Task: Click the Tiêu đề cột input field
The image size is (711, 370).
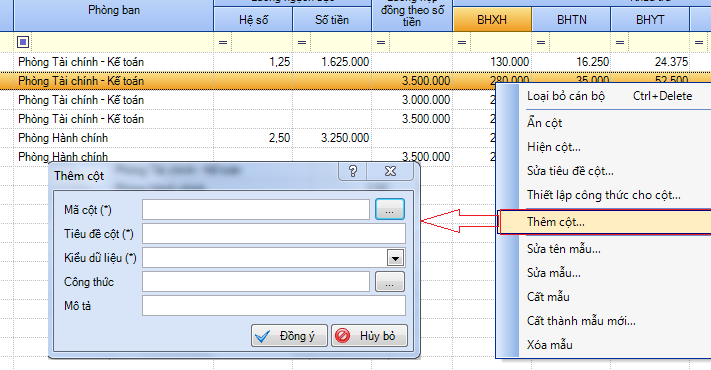Action: [x=274, y=234]
